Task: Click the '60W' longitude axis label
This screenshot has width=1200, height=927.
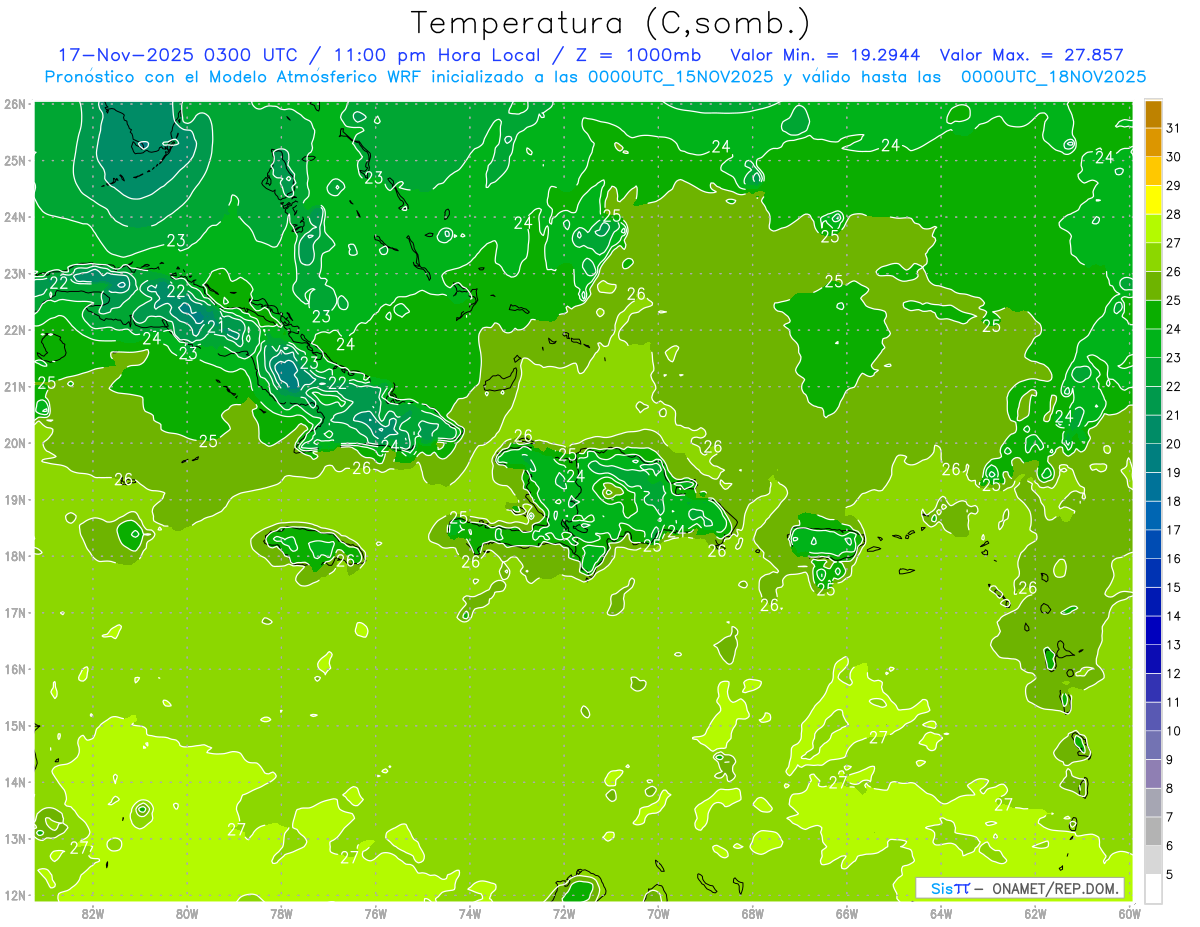Action: pyautogui.click(x=1130, y=913)
